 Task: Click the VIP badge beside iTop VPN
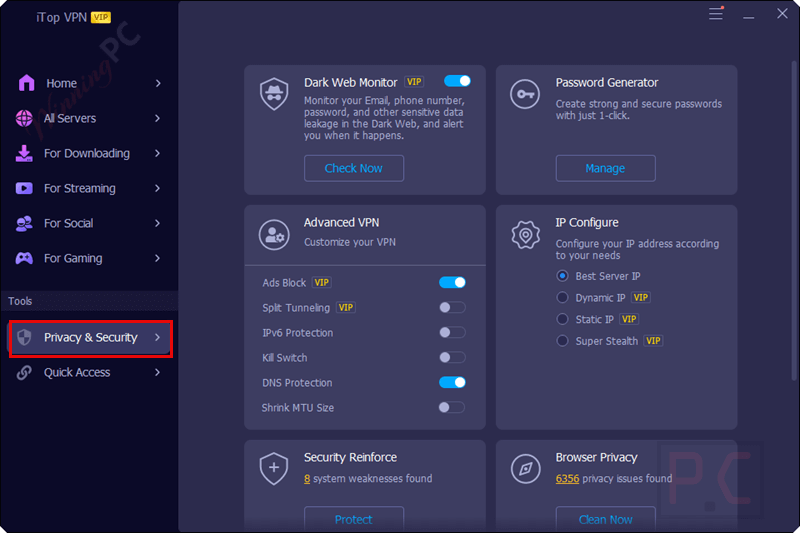click(101, 17)
